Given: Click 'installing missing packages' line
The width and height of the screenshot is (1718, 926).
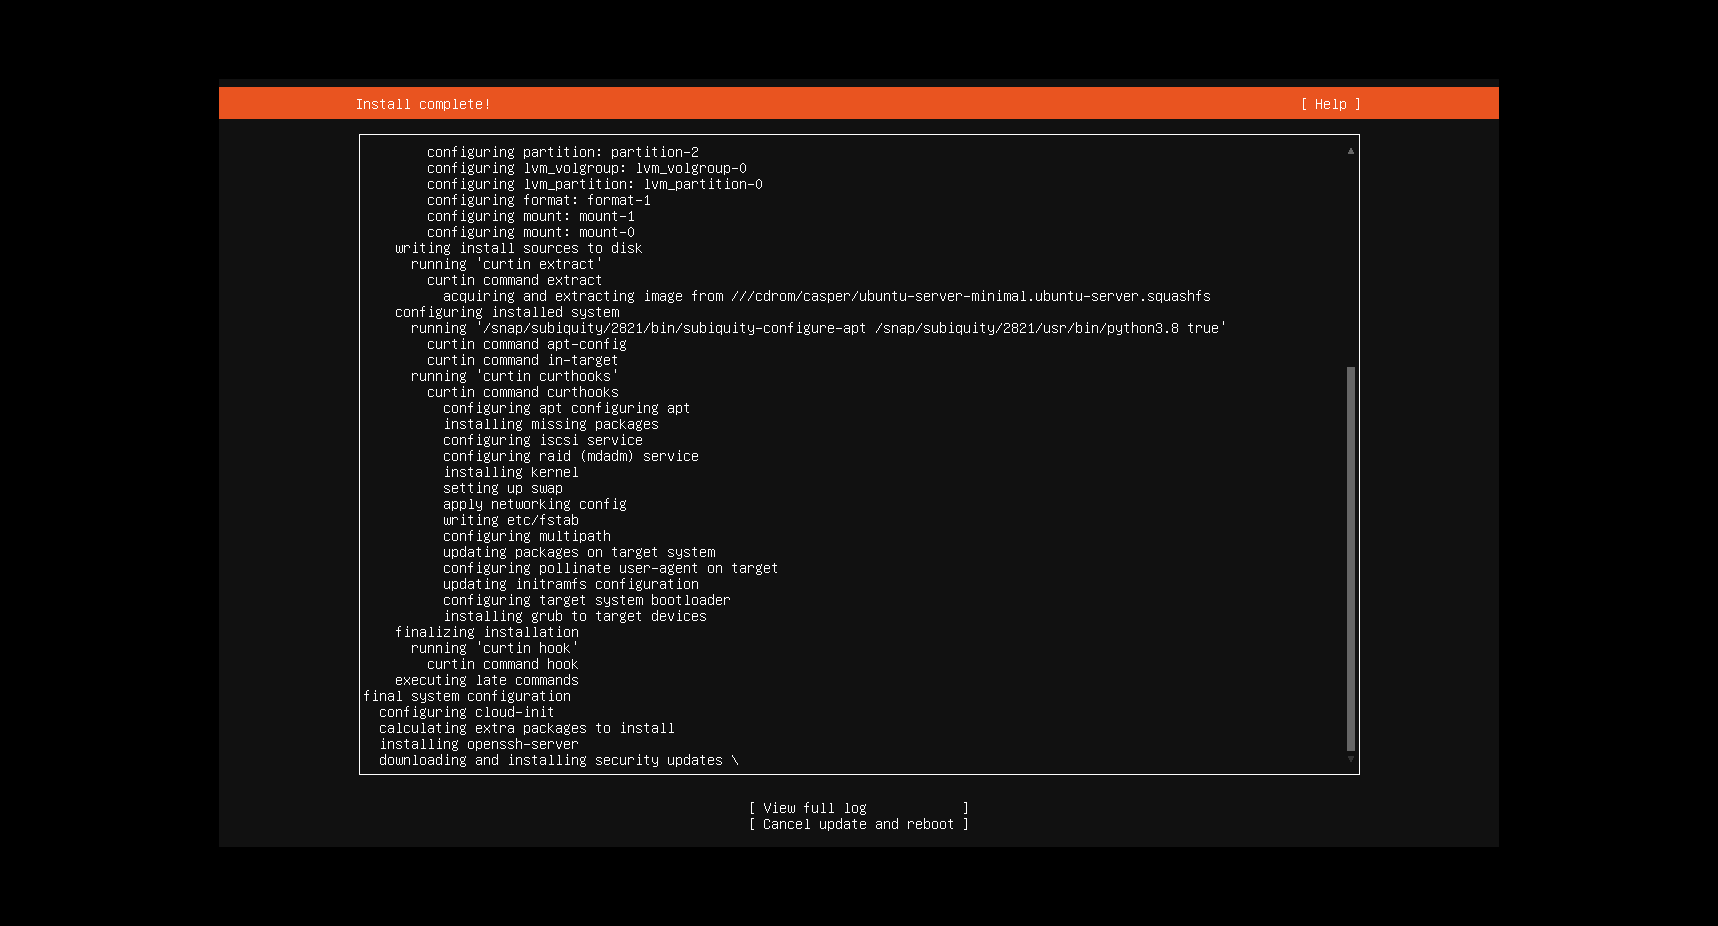Looking at the screenshot, I should point(551,424).
